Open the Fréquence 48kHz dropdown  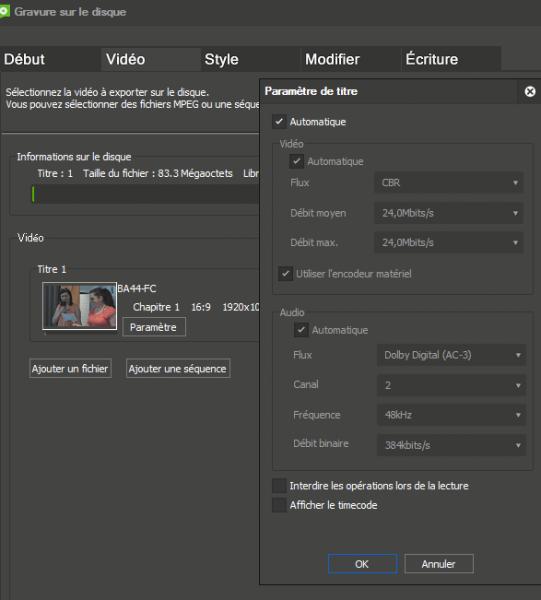(x=451, y=415)
